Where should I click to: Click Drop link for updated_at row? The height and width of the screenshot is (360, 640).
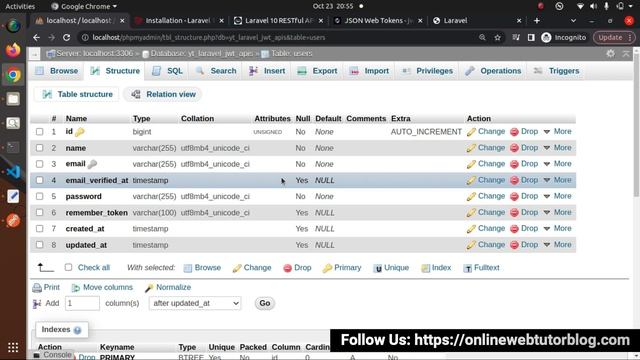tap(529, 244)
